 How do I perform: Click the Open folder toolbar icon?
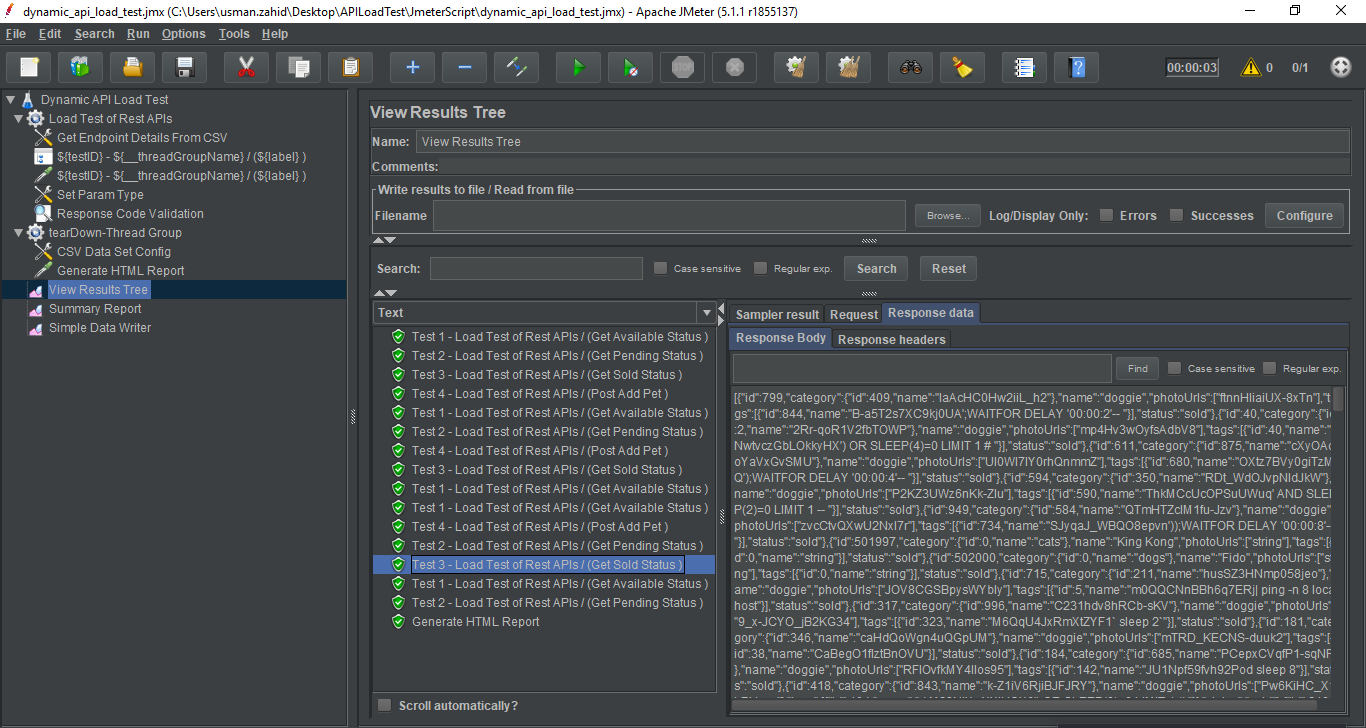132,67
